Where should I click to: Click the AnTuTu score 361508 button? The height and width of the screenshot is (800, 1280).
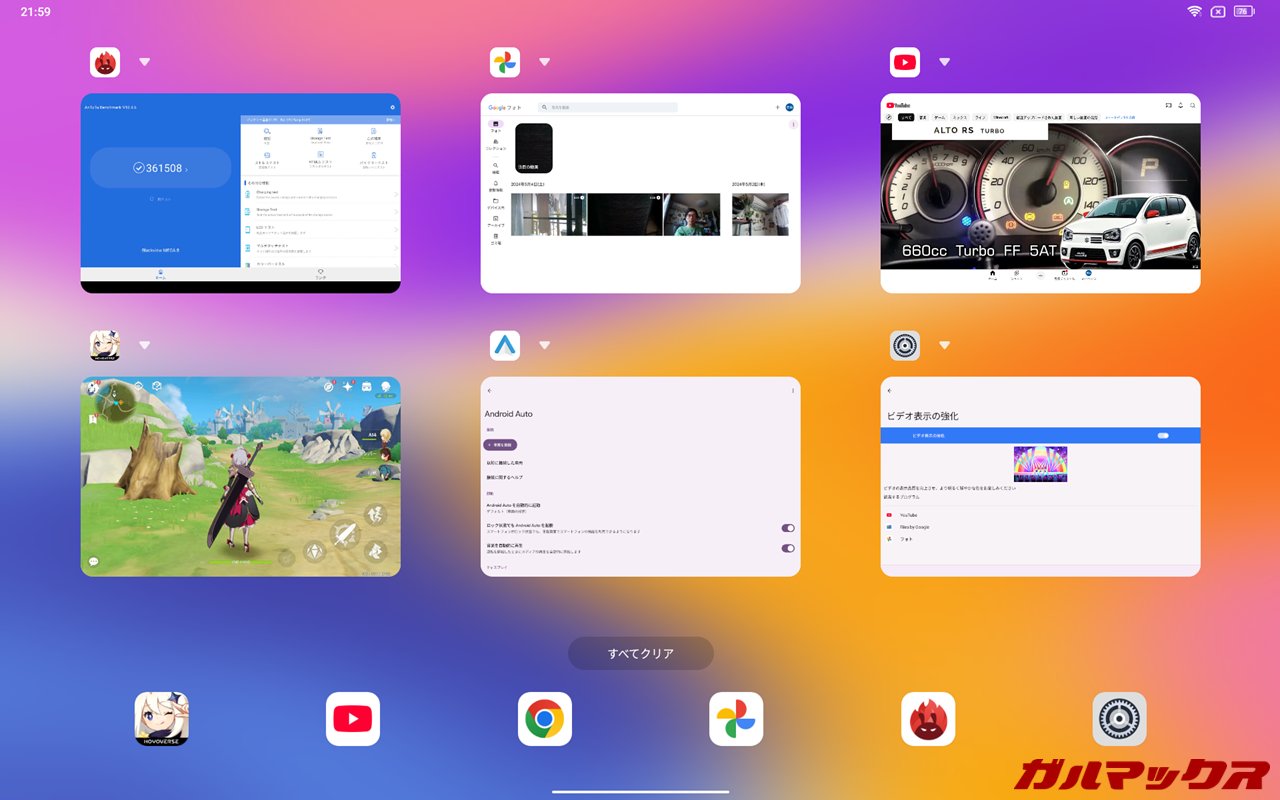pyautogui.click(x=161, y=168)
